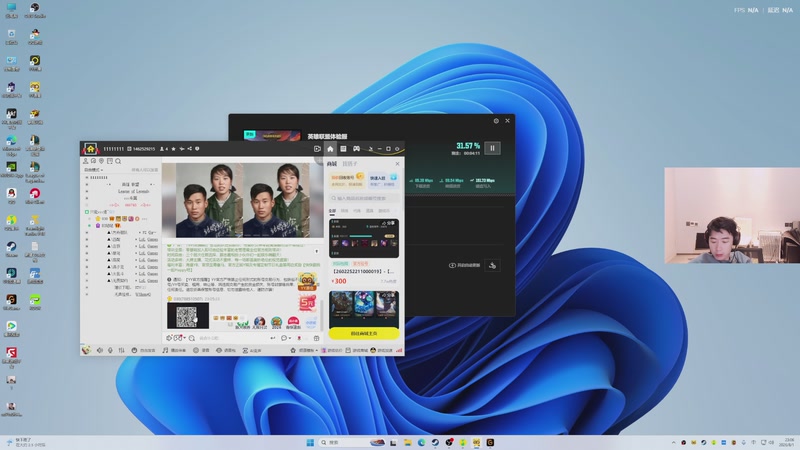800x450 pixels.
Task: Click the magnifier icon beside chat input
Action: pyautogui.click(x=192, y=338)
